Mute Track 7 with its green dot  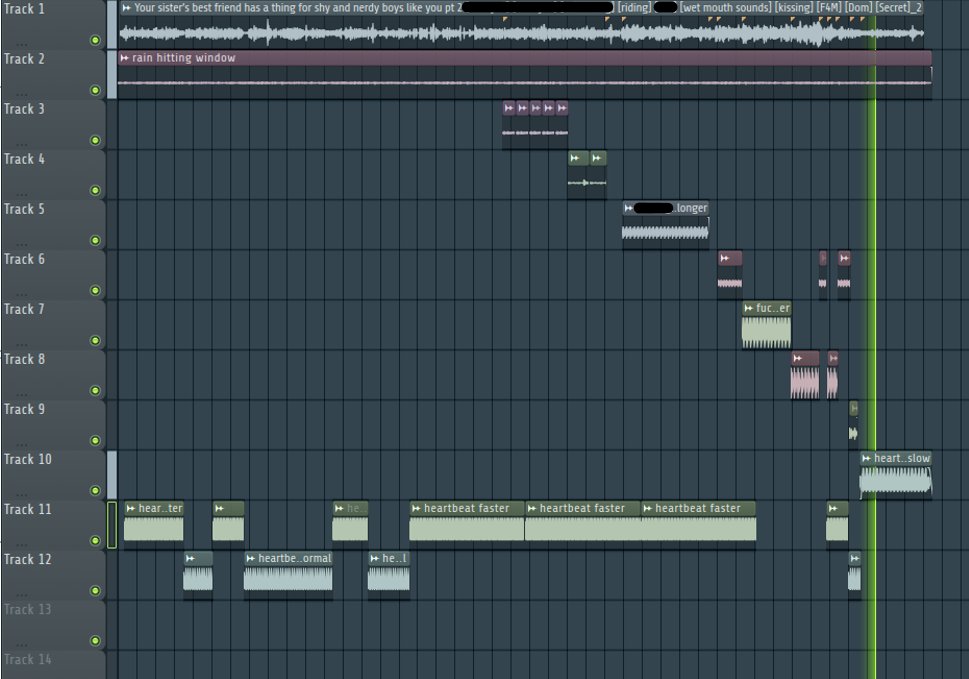95,340
